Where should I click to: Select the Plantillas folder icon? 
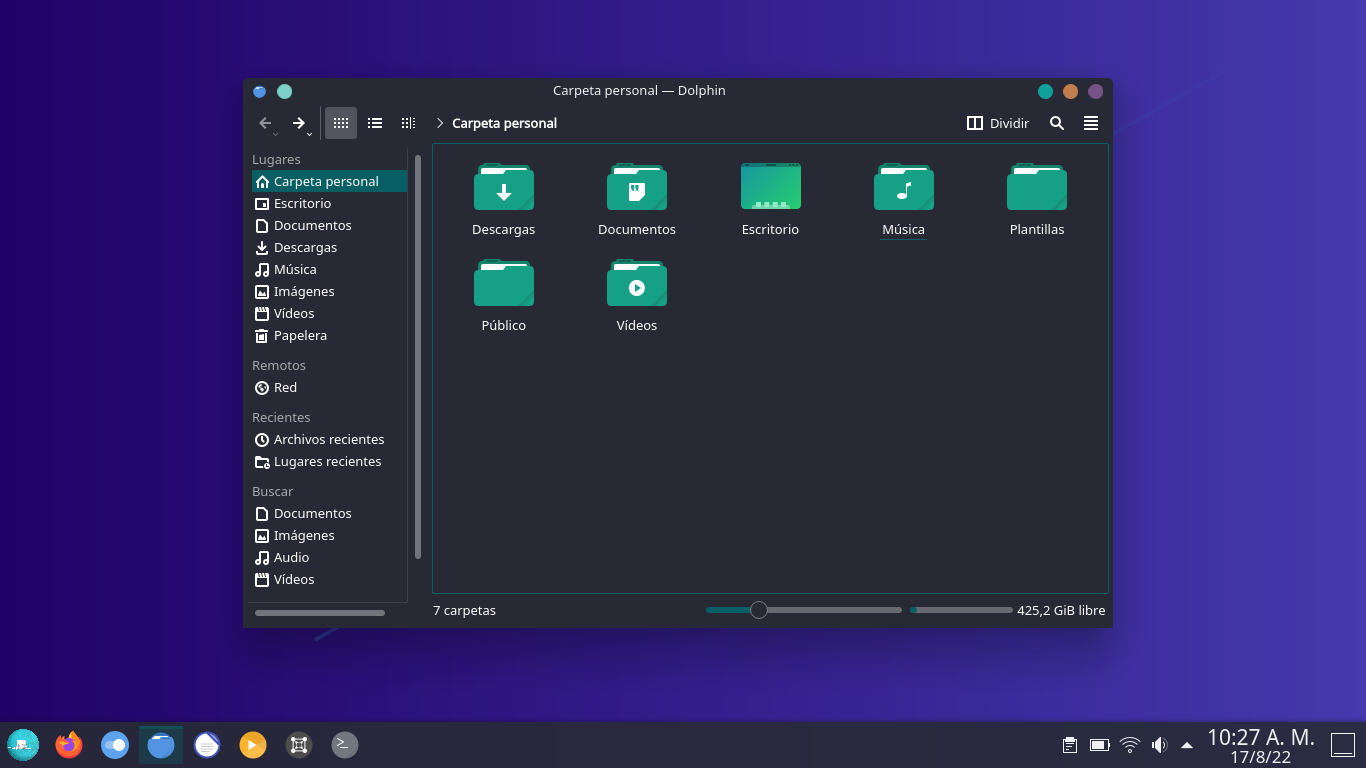click(1037, 187)
